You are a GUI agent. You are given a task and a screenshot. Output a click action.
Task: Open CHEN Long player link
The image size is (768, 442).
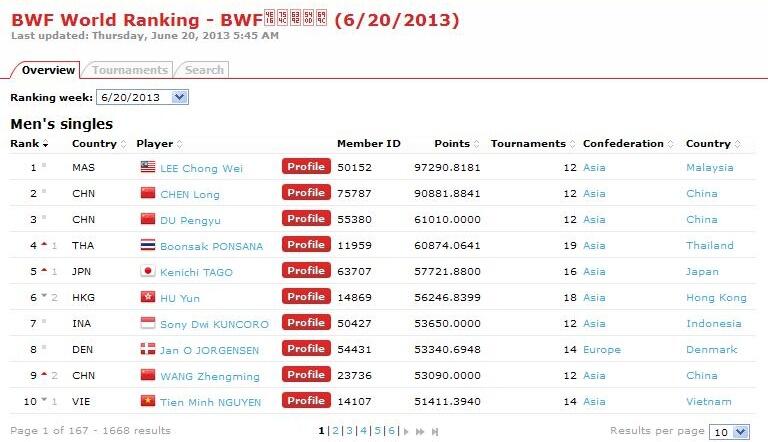click(x=190, y=195)
